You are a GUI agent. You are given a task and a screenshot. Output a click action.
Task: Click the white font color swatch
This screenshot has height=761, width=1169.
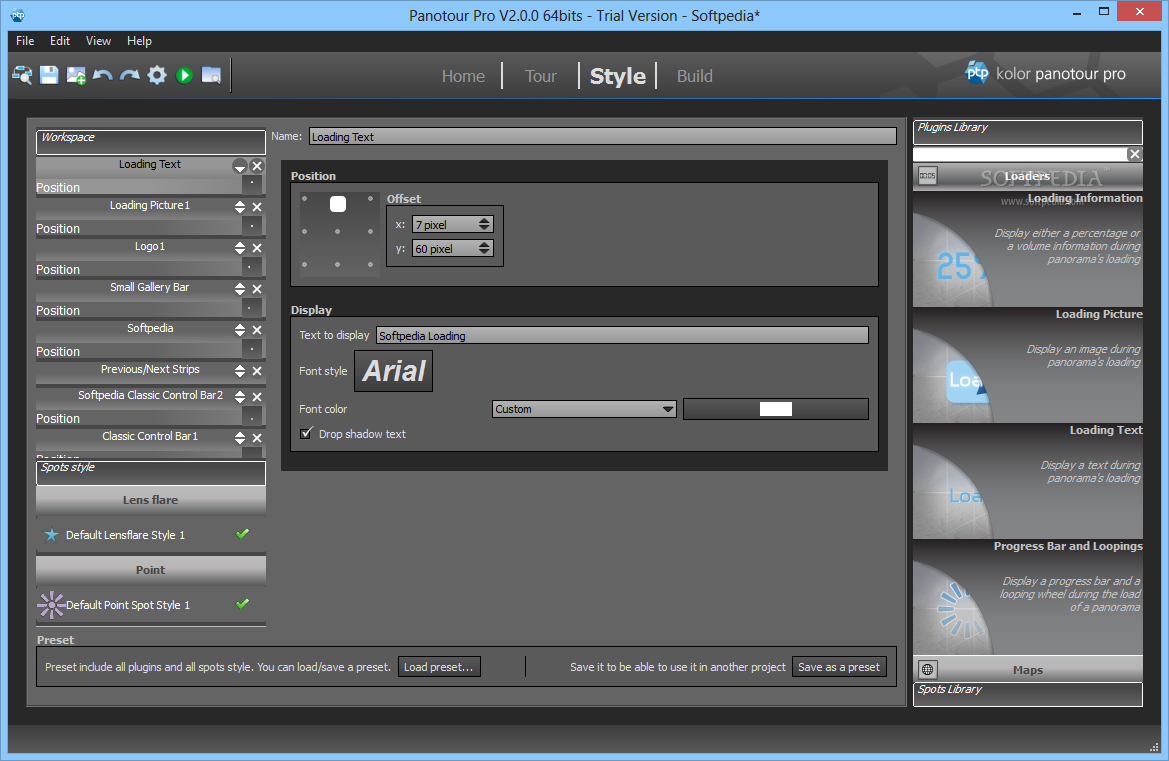[x=775, y=409]
